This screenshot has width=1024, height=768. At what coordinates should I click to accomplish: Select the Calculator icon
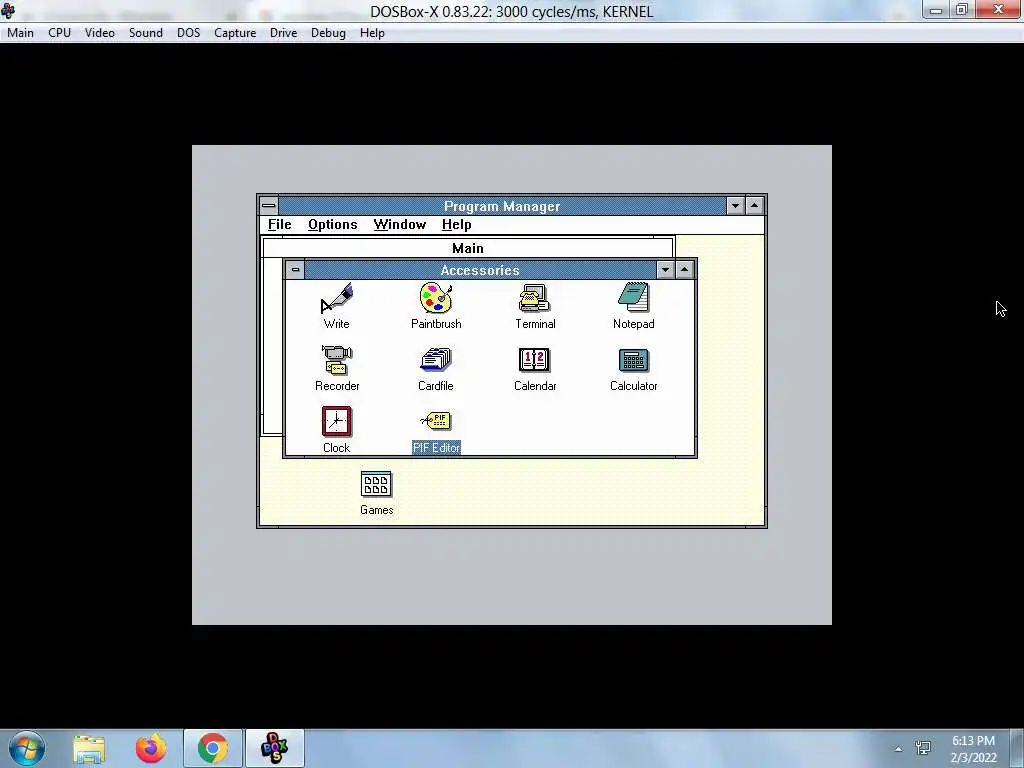click(x=633, y=360)
